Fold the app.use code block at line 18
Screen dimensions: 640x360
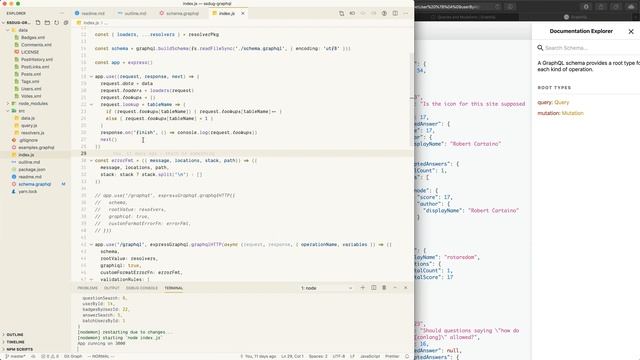(x=91, y=77)
